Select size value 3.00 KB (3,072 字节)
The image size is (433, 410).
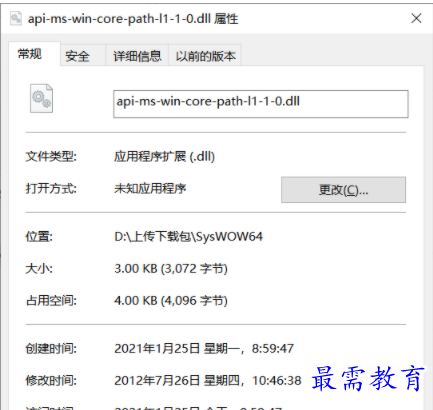171,269
